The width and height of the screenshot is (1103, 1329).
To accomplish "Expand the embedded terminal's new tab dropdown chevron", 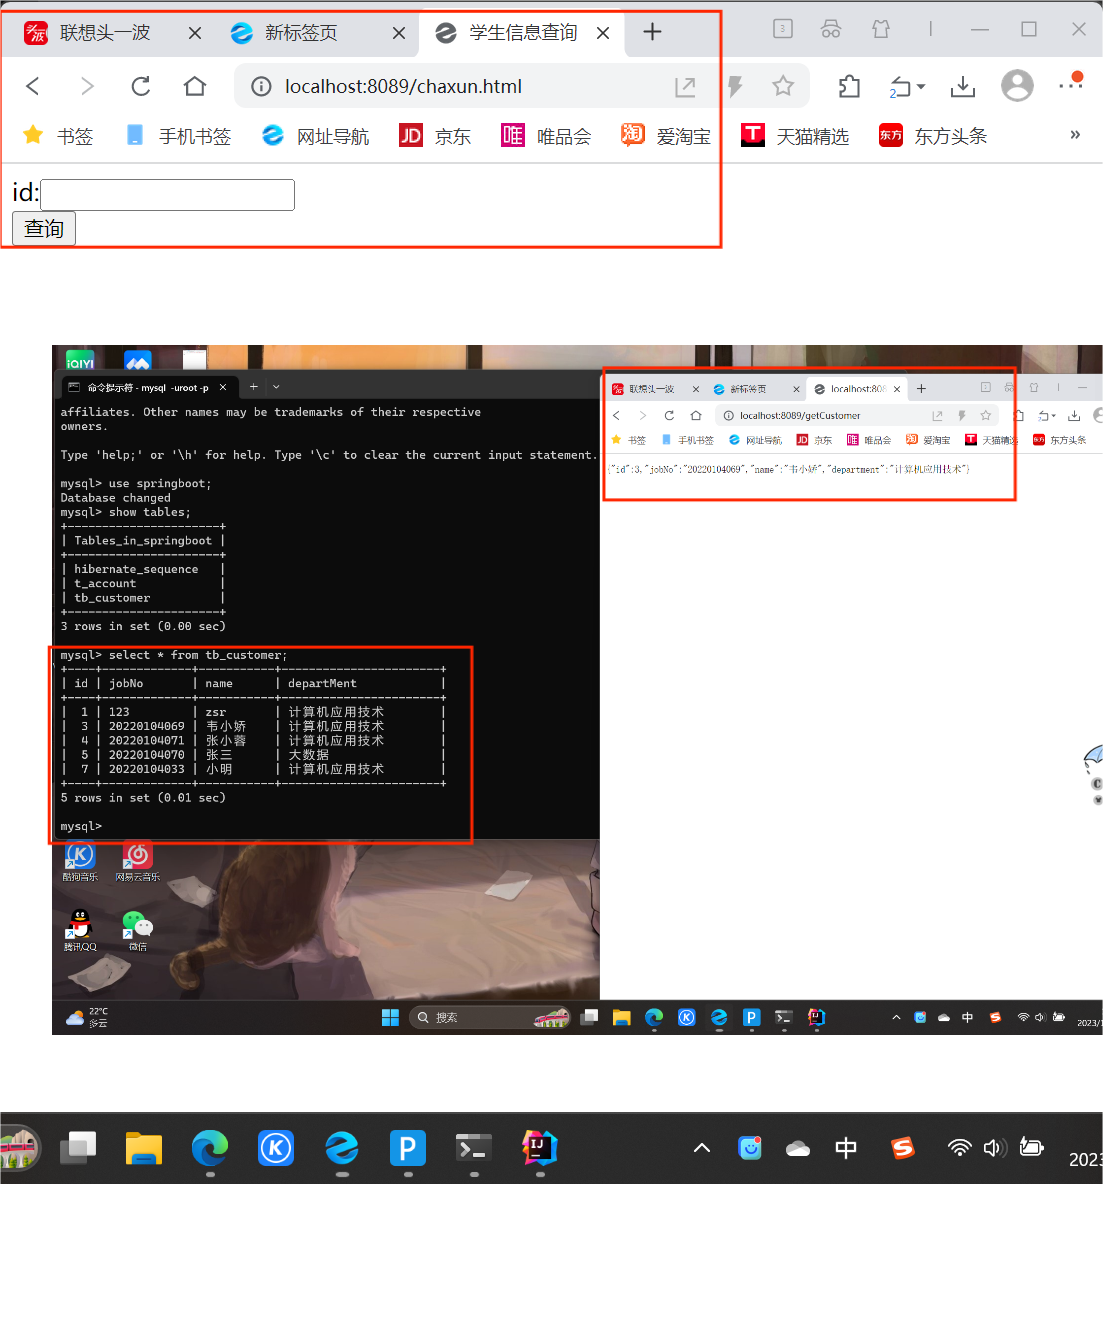I will point(276,387).
